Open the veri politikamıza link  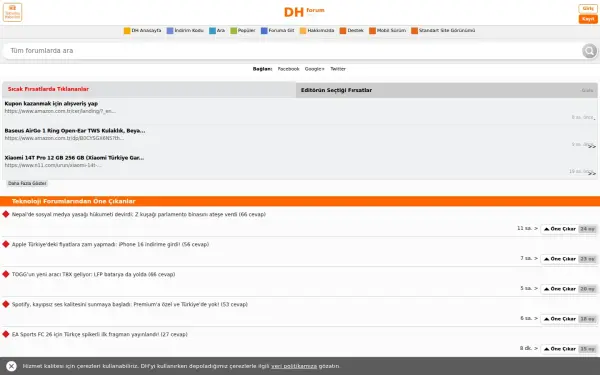294,366
